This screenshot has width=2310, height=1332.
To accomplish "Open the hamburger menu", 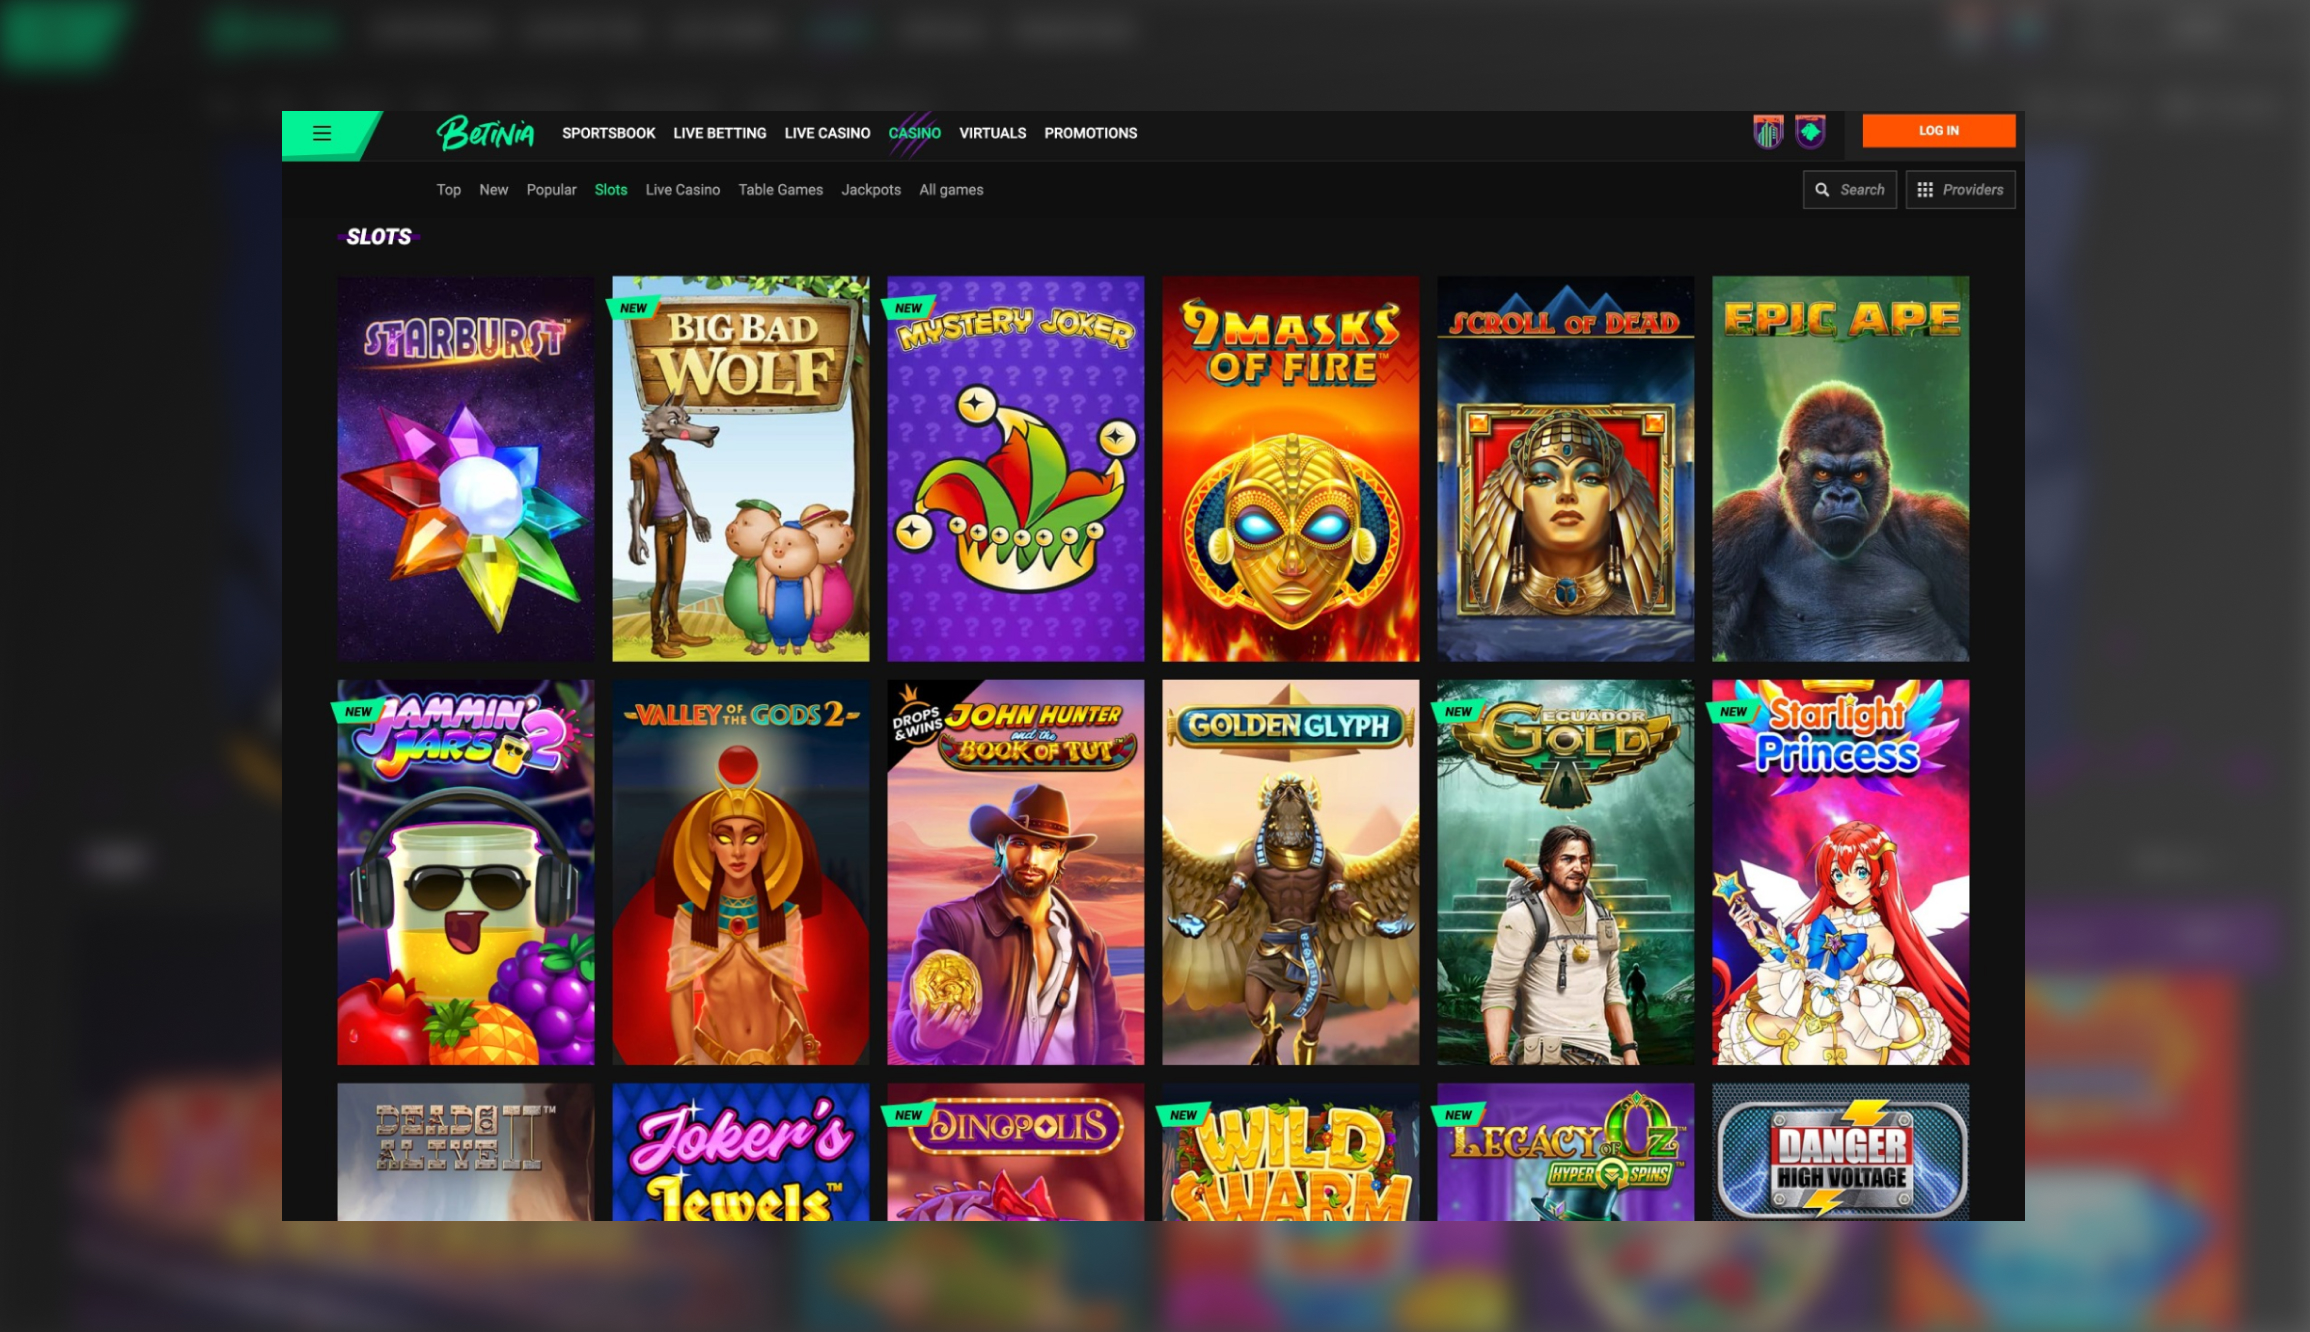I will pyautogui.click(x=322, y=132).
